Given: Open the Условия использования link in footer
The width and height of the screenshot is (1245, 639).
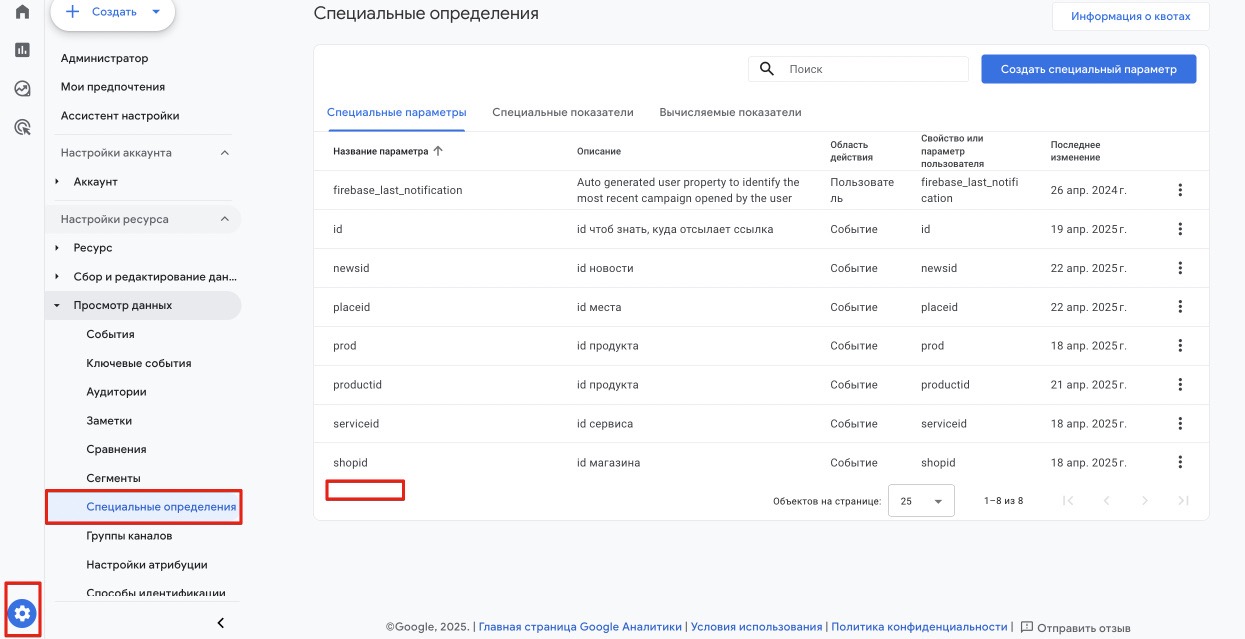Looking at the screenshot, I should click(x=756, y=627).
